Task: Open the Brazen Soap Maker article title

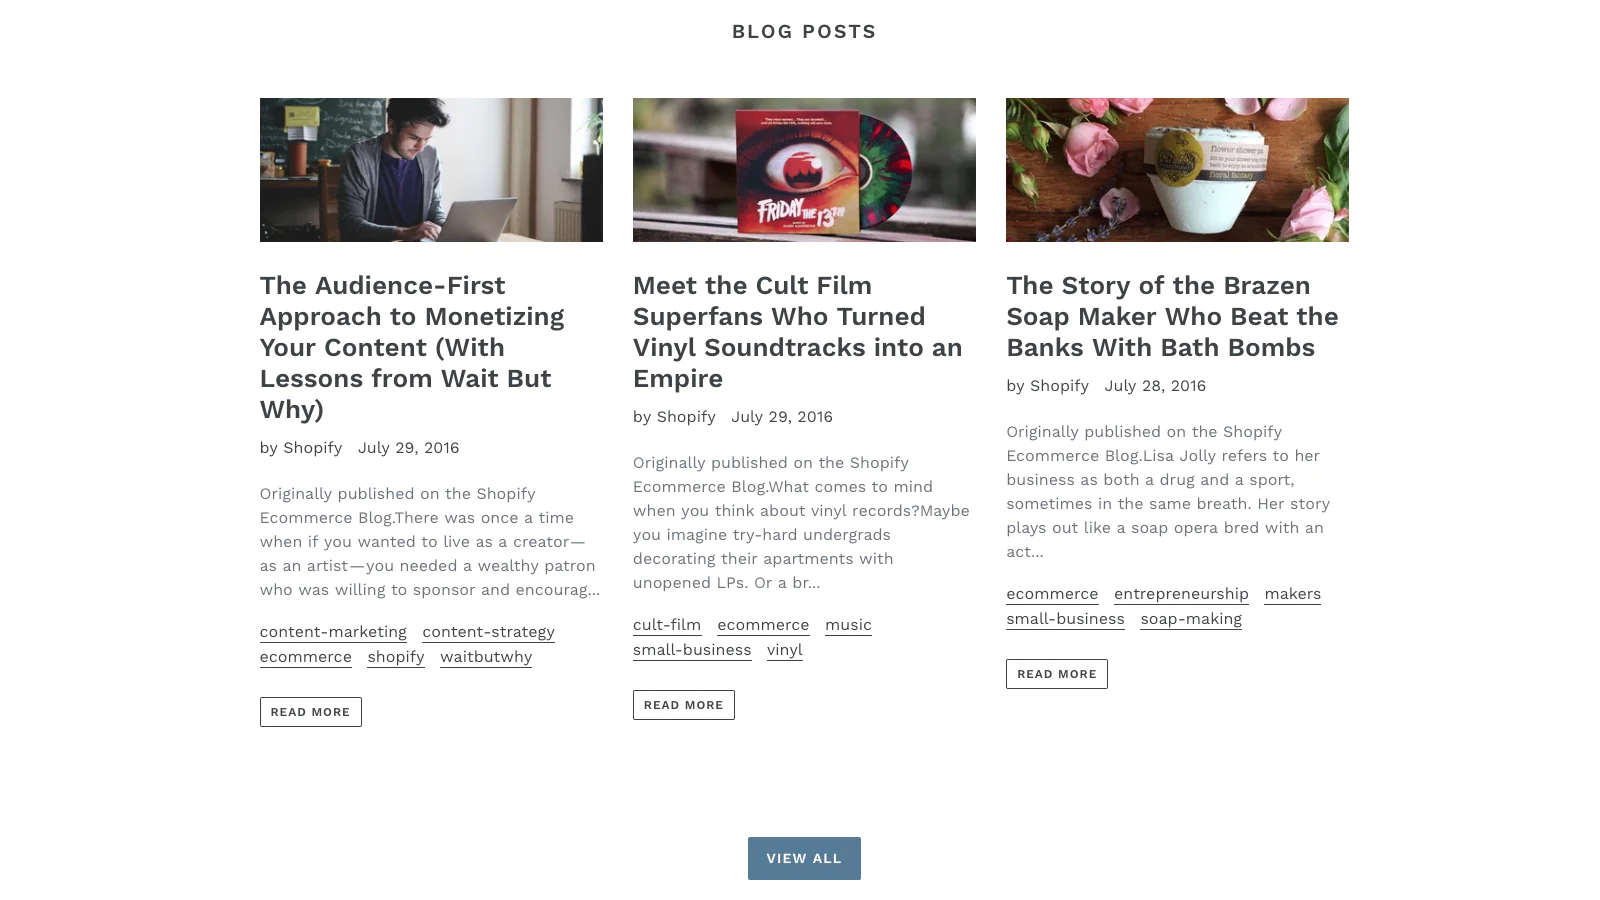Action: tap(1172, 316)
